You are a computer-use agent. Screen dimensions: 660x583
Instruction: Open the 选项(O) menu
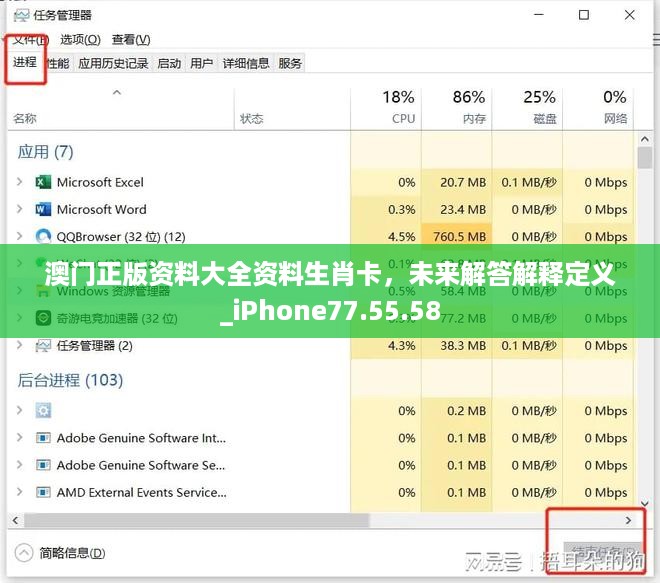(80, 40)
